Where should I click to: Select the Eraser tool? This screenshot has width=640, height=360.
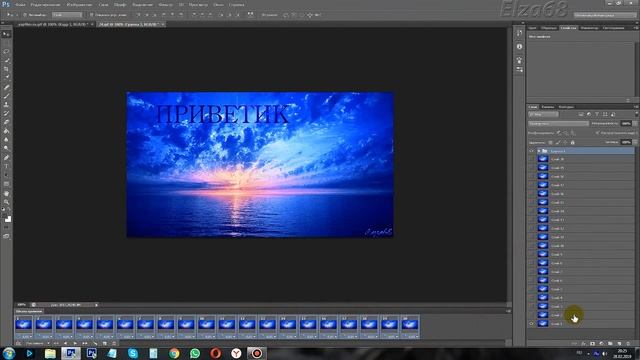[x=7, y=122]
